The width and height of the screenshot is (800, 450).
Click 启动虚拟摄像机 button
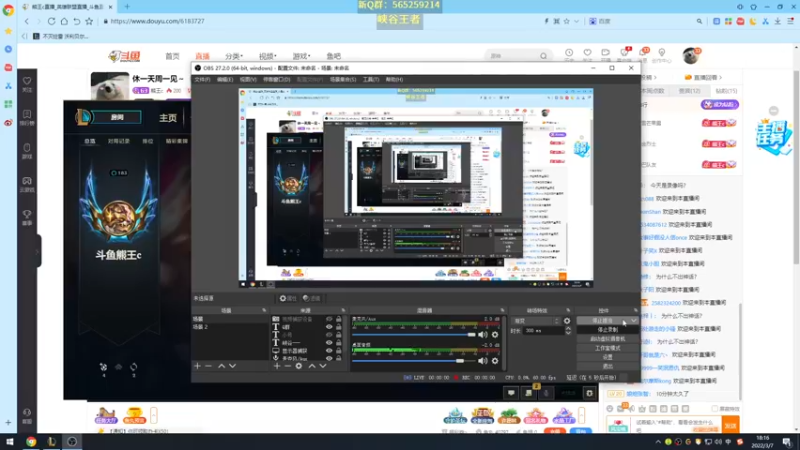point(607,339)
